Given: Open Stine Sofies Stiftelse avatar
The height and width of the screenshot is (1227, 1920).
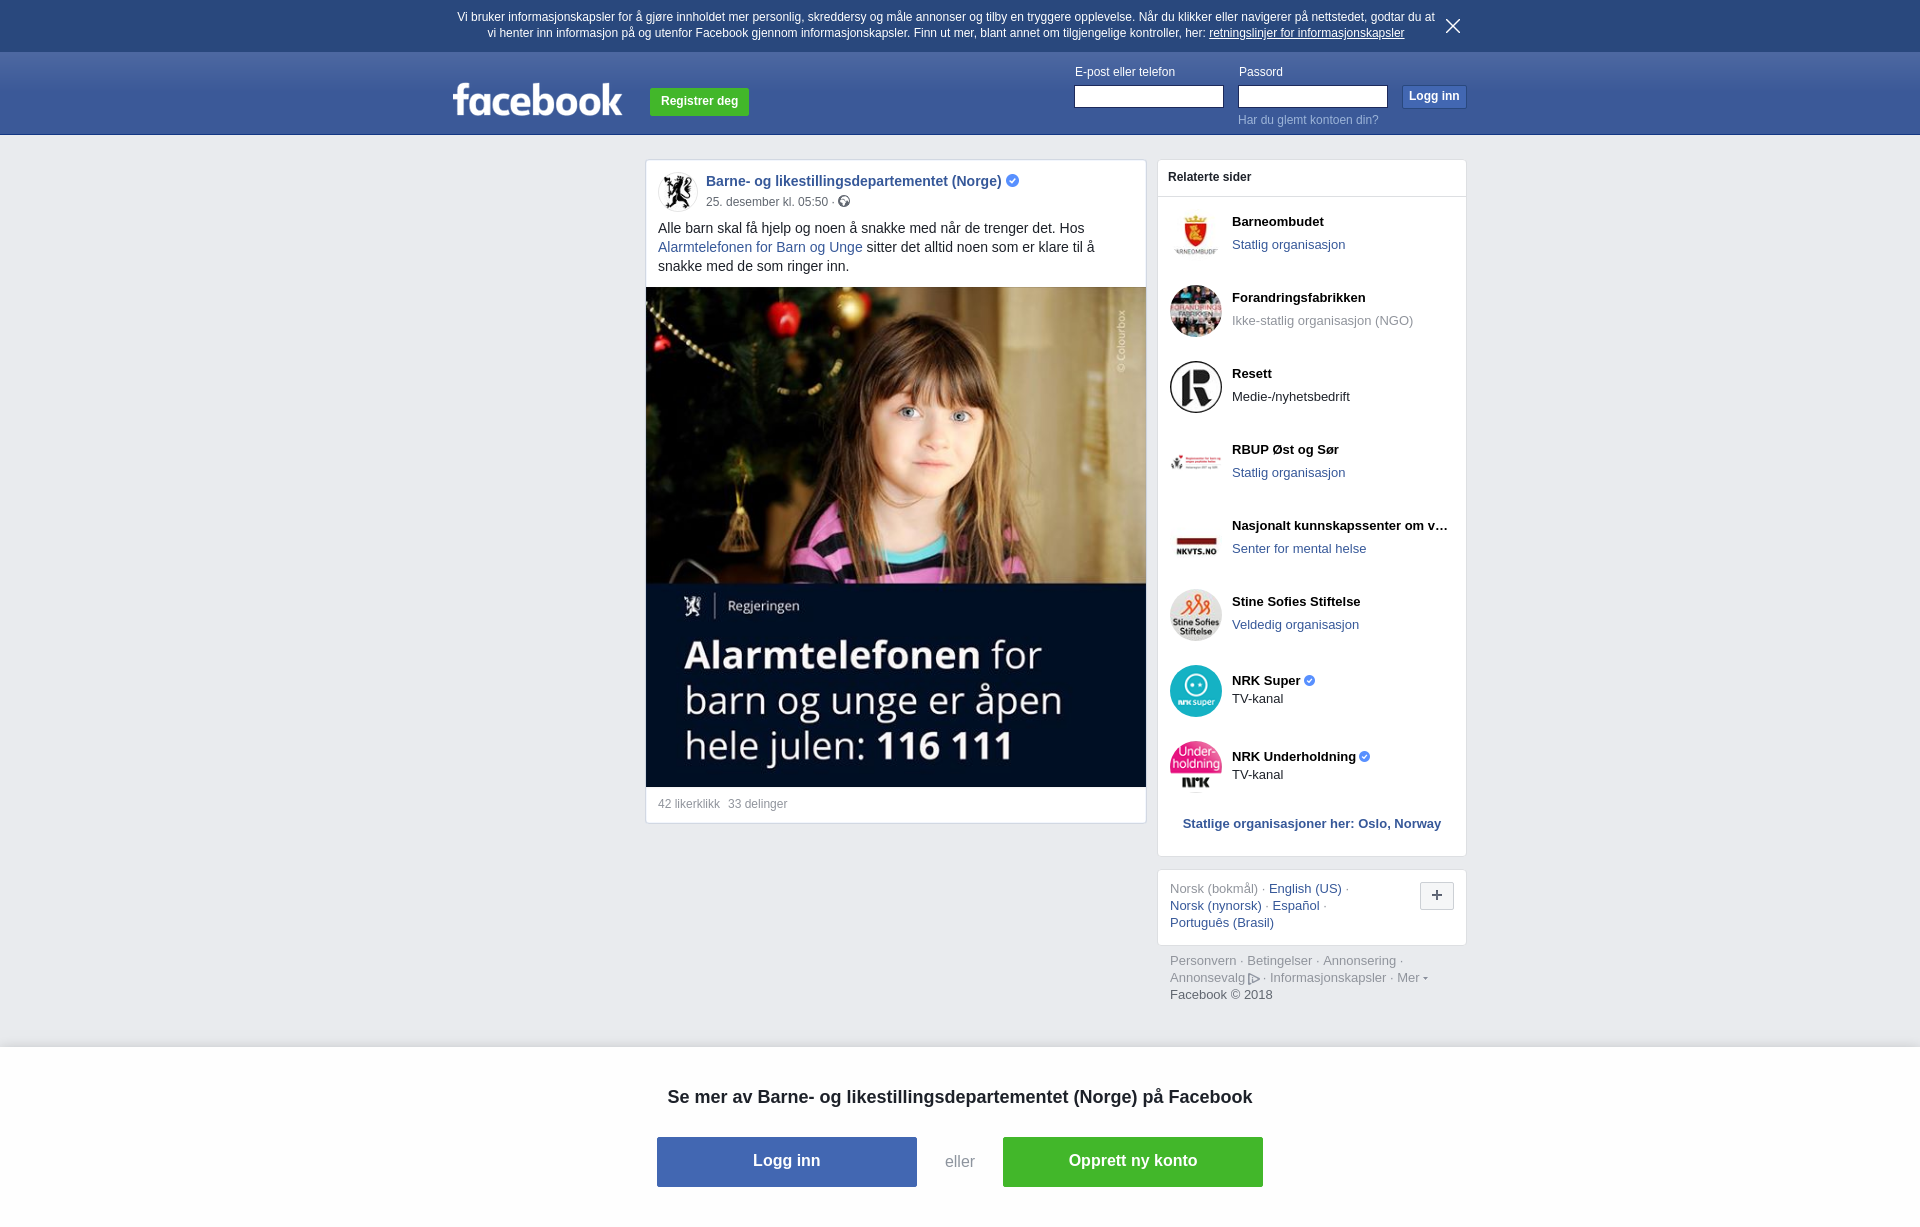Looking at the screenshot, I should 1196,615.
